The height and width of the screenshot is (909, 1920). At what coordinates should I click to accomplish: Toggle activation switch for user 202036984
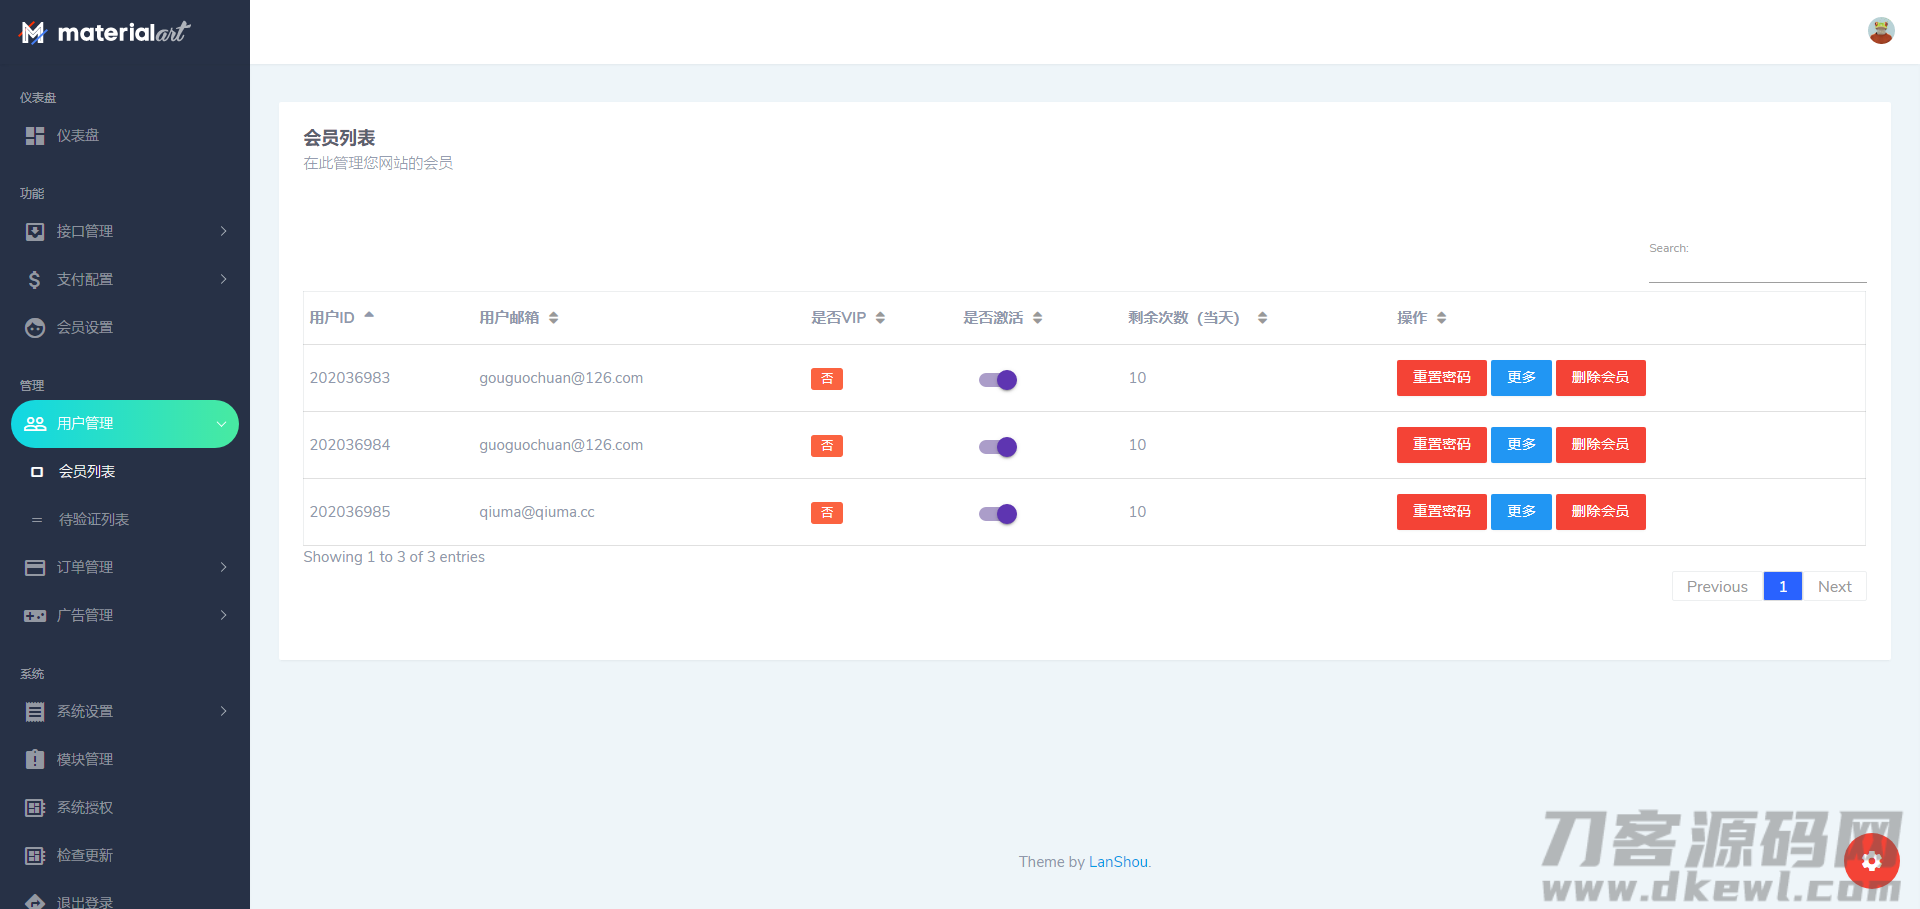pyautogui.click(x=998, y=447)
